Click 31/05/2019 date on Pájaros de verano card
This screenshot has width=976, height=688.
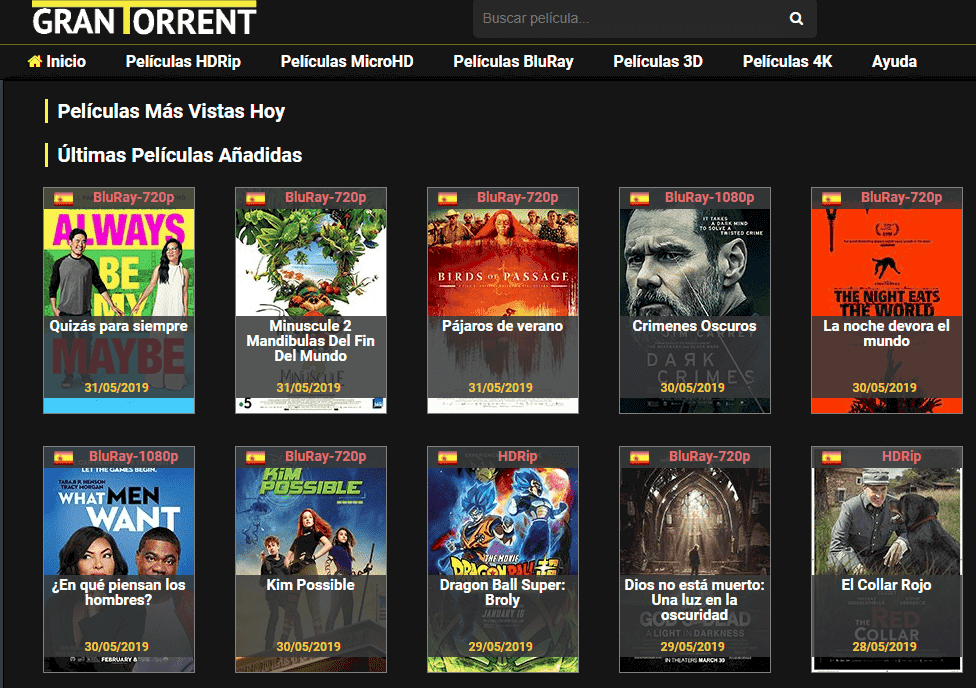pos(500,387)
